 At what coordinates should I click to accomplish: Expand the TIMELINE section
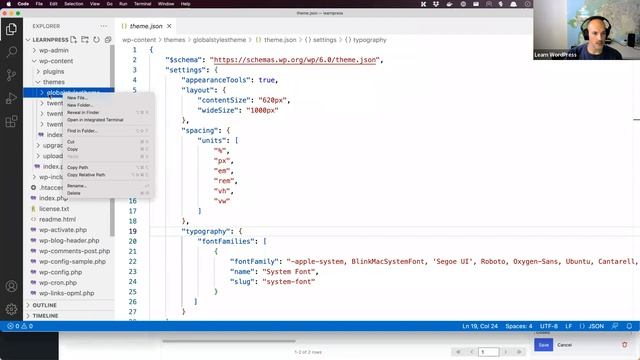[45, 316]
